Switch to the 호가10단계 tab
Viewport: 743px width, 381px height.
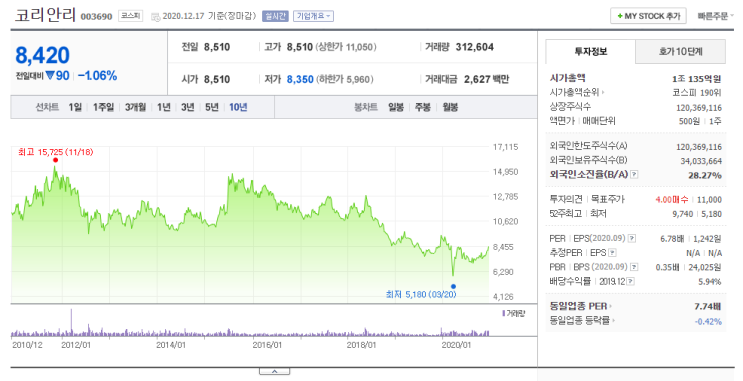(680, 52)
